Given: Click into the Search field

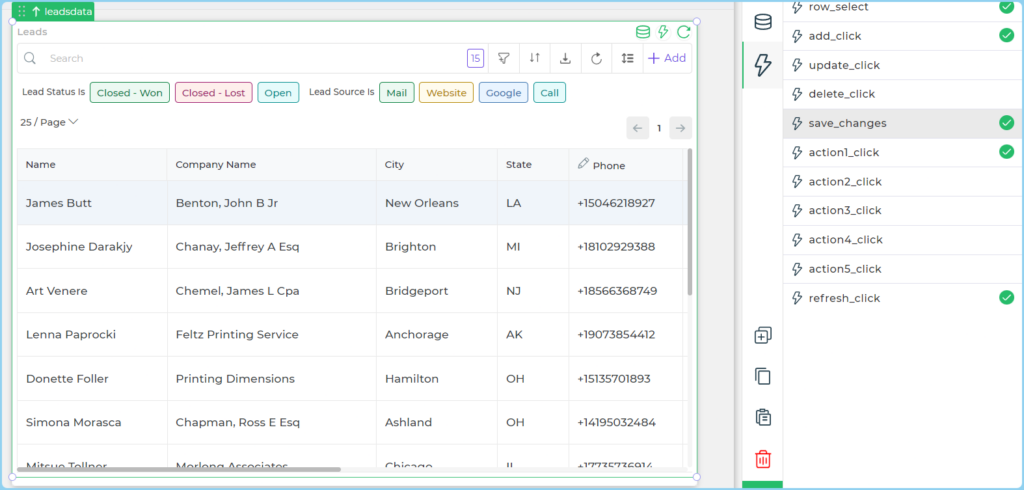Looking at the screenshot, I should click(250, 58).
